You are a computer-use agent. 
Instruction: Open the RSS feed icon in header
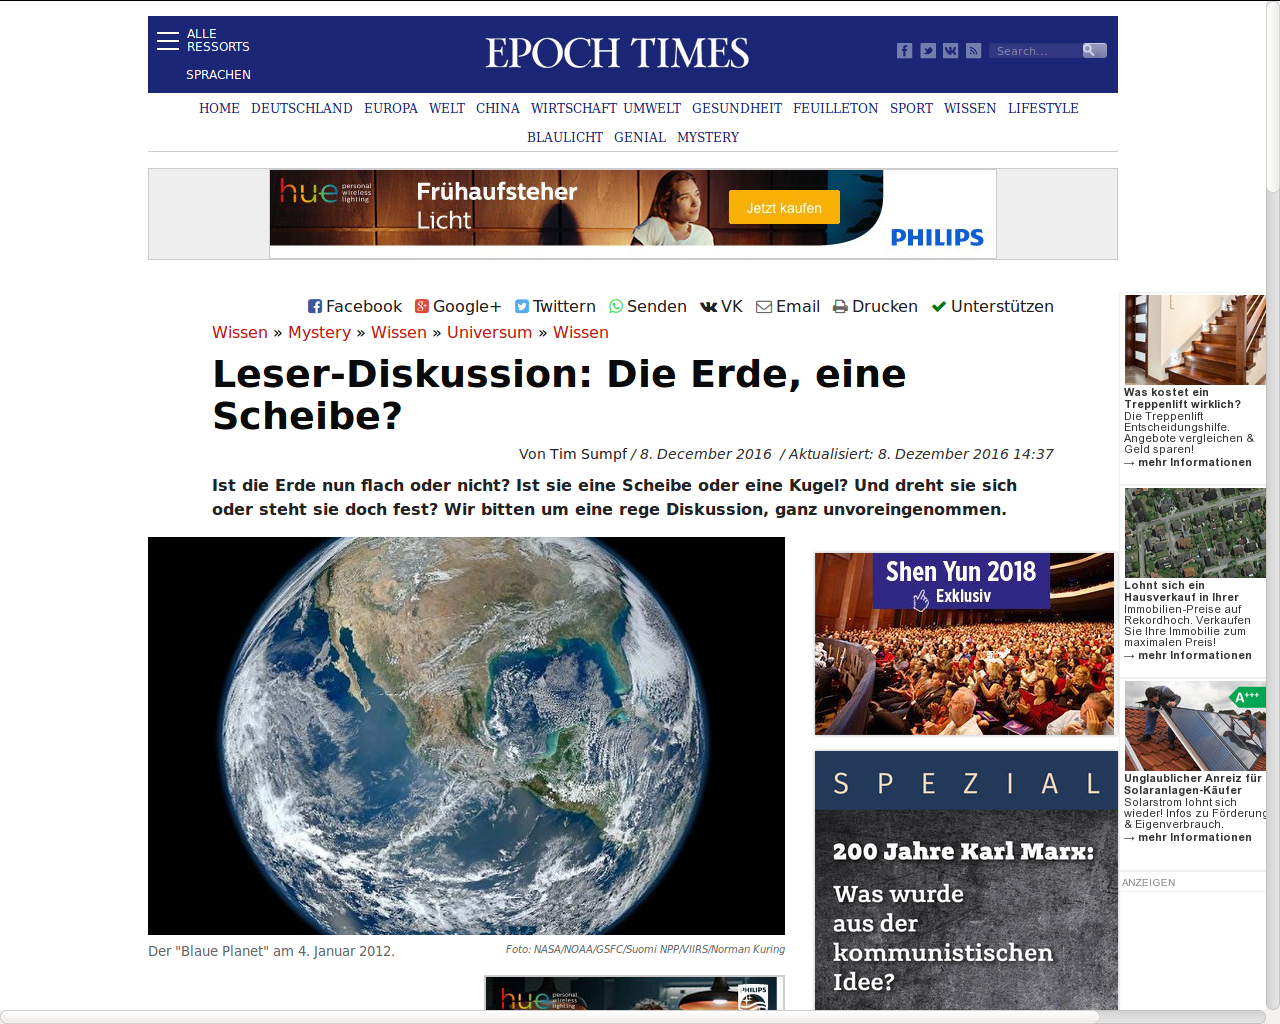tap(973, 51)
